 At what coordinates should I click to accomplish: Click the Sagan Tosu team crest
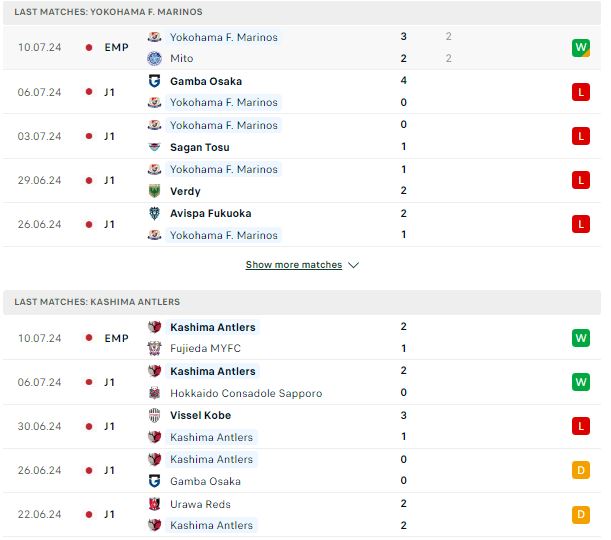tap(154, 147)
